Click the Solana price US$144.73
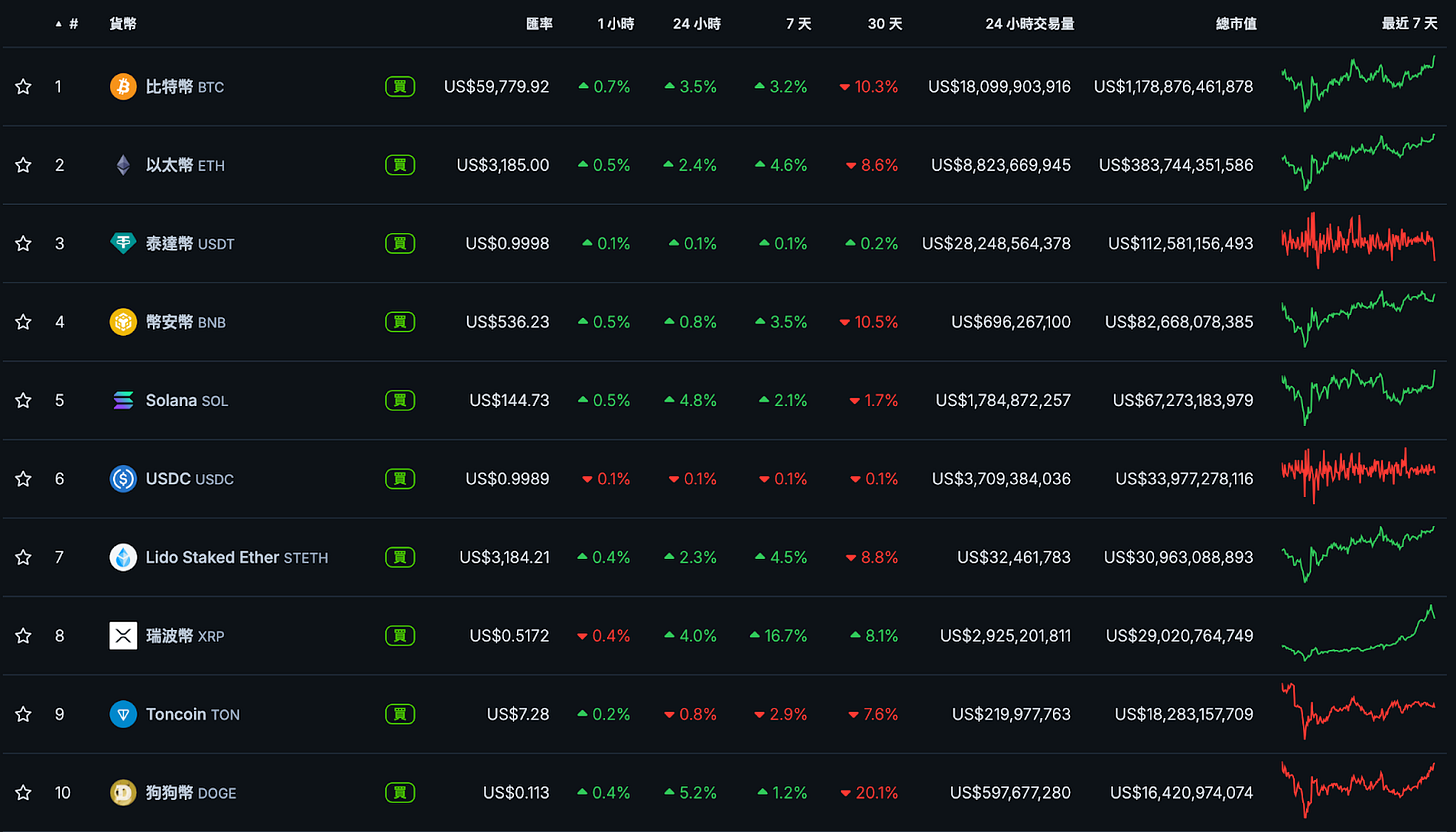This screenshot has width=1456, height=832. (x=510, y=400)
